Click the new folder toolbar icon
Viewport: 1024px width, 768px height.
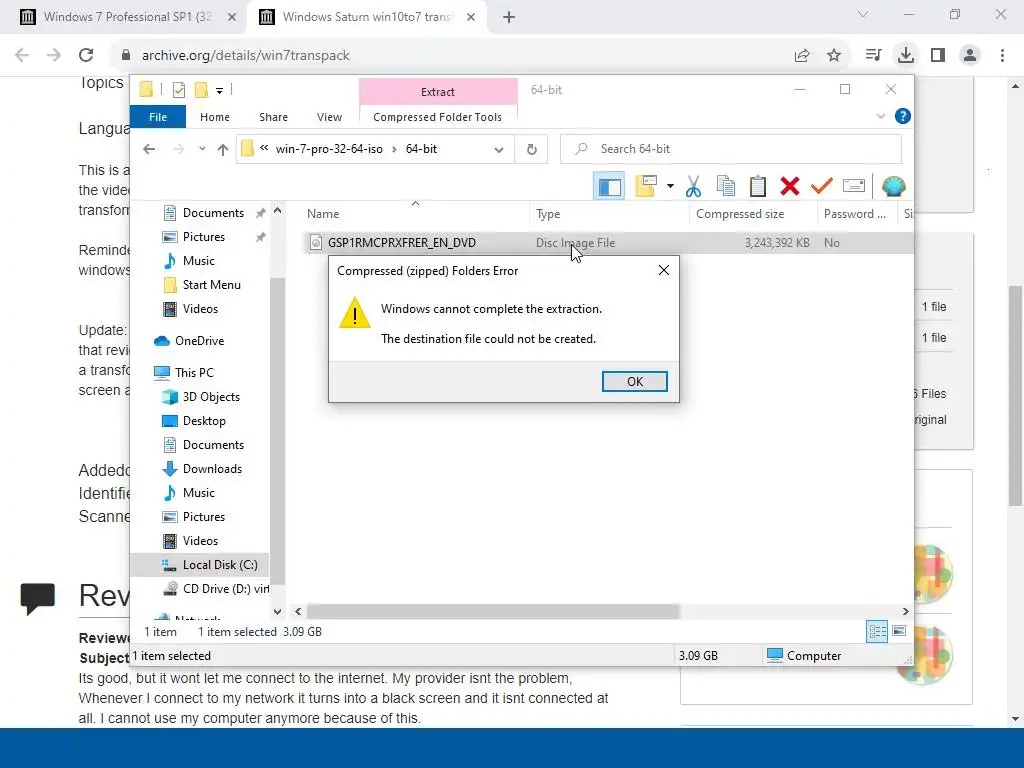pos(646,186)
